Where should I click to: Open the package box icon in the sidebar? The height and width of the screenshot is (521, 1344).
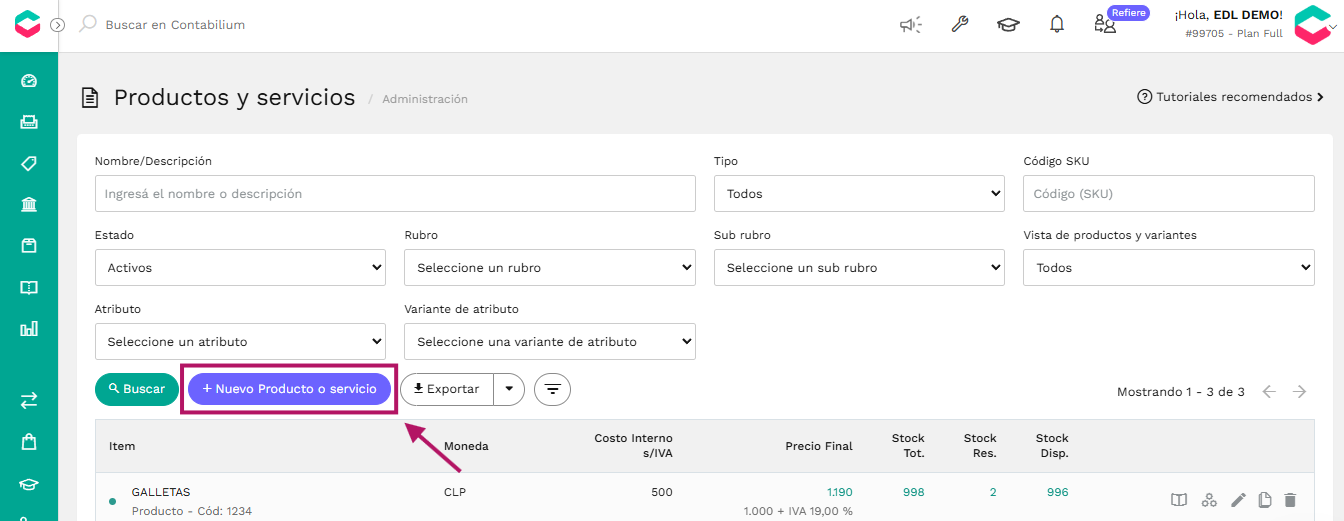29,246
